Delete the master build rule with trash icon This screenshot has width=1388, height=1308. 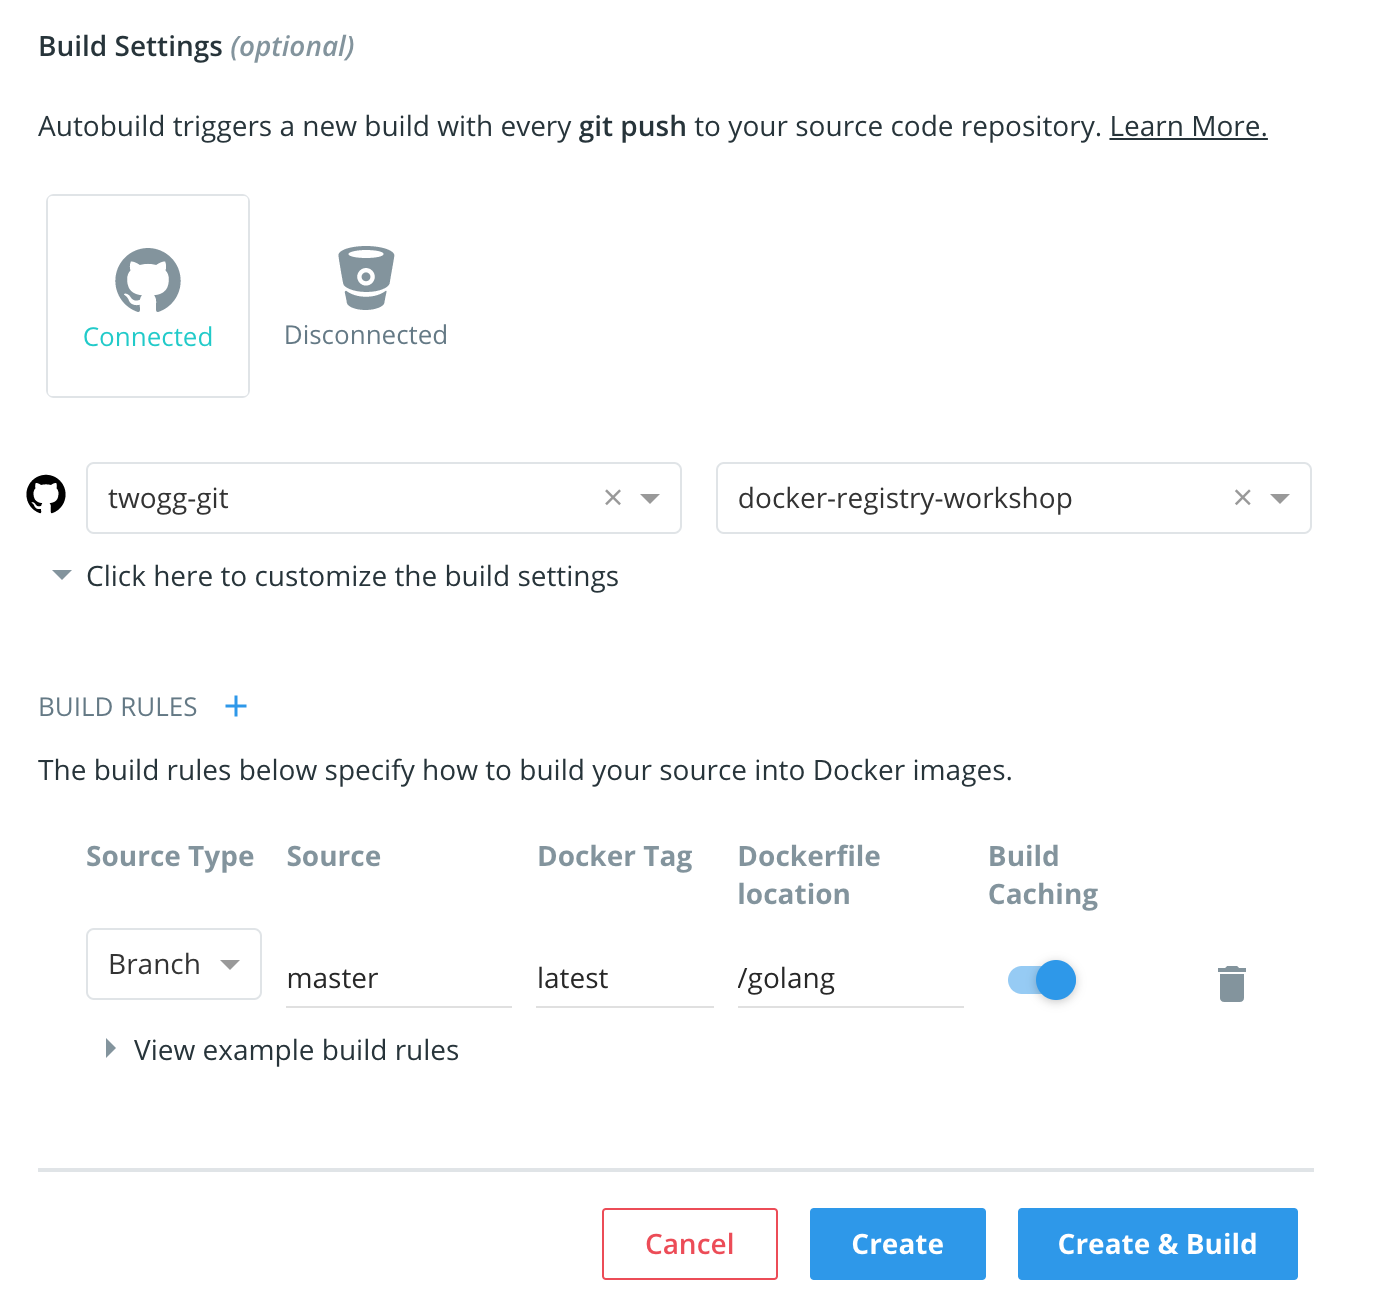1232,983
